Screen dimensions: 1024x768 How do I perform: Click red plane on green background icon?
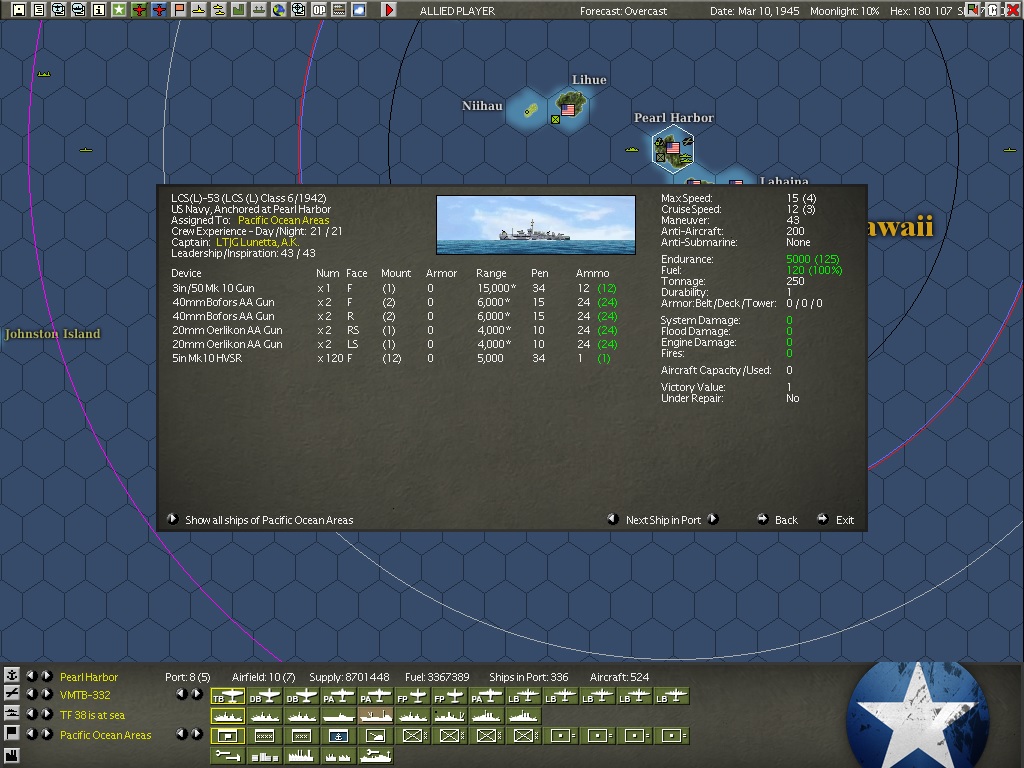[138, 10]
